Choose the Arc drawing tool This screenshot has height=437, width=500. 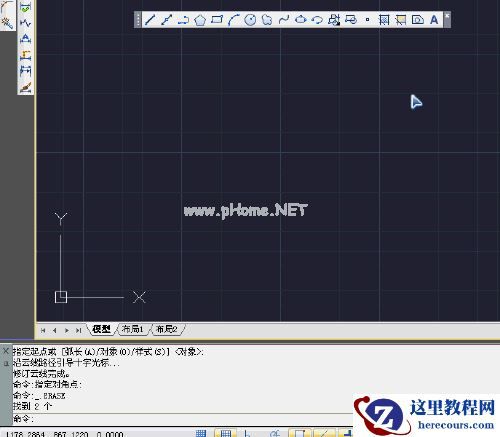(x=233, y=20)
